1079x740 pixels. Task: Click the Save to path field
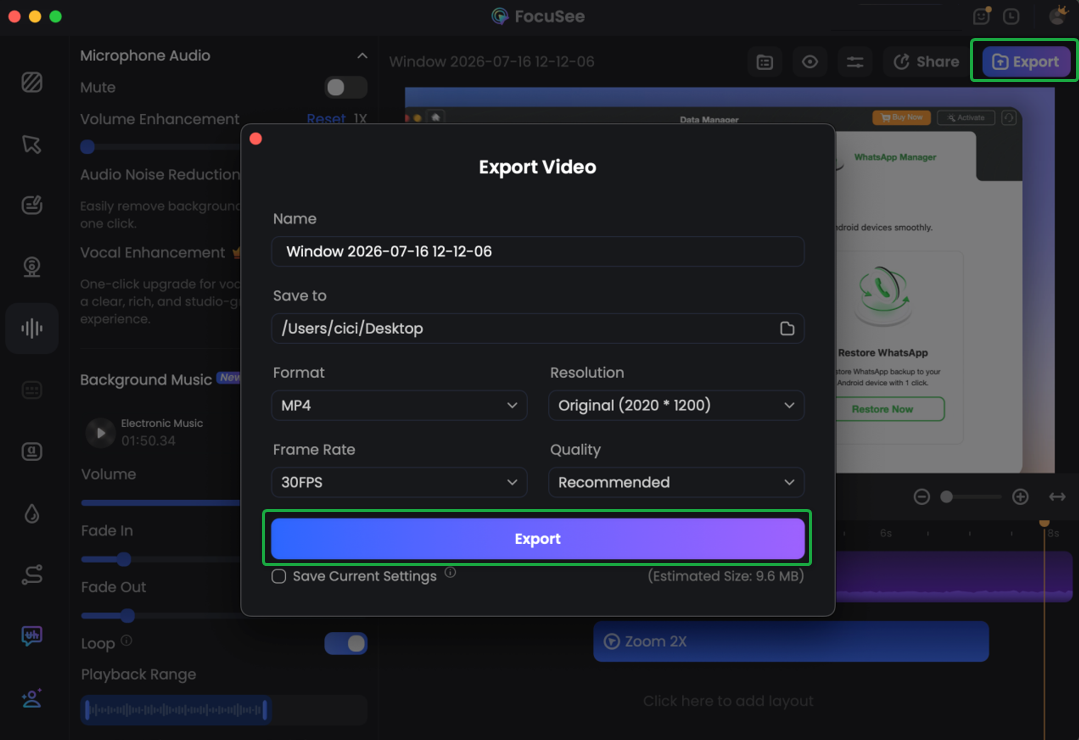coord(537,328)
